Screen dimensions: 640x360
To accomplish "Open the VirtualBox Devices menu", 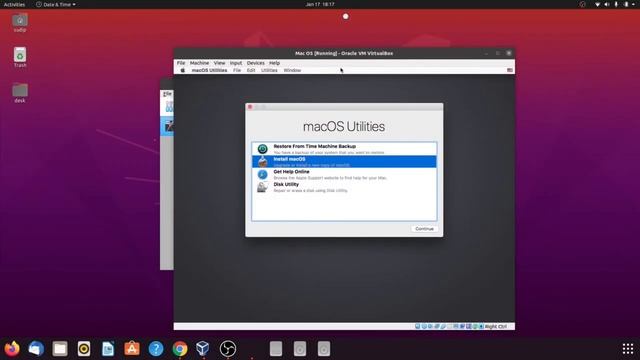I will tap(256, 63).
